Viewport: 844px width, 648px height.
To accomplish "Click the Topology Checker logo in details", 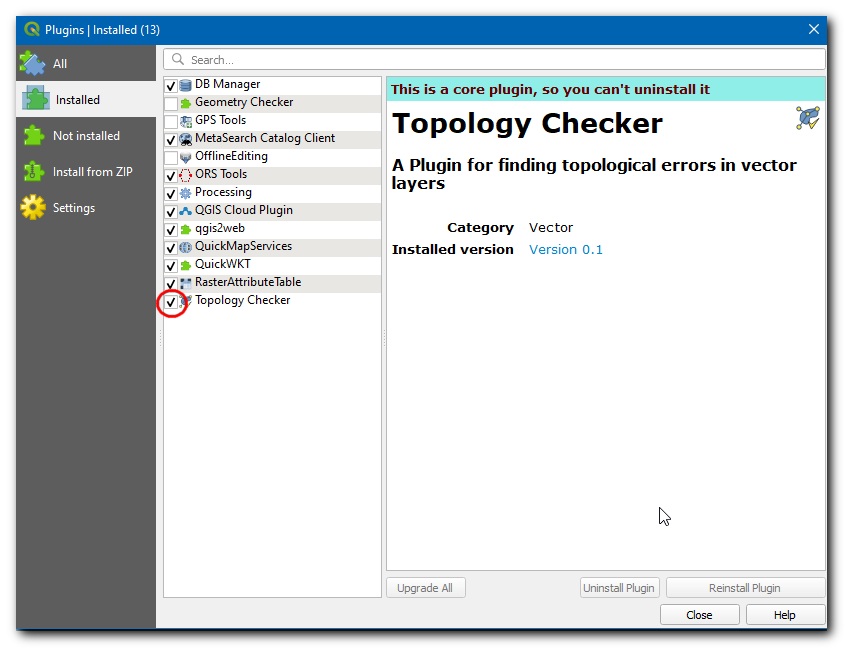I will click(807, 118).
